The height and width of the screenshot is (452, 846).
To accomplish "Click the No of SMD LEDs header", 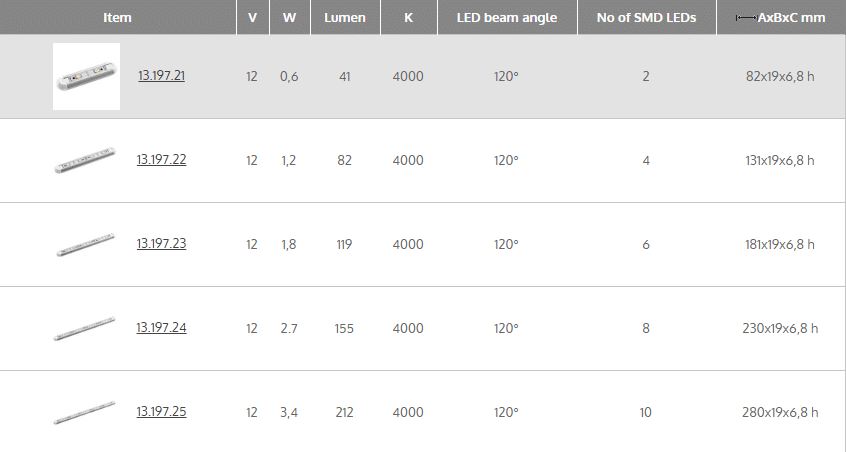I will click(646, 18).
